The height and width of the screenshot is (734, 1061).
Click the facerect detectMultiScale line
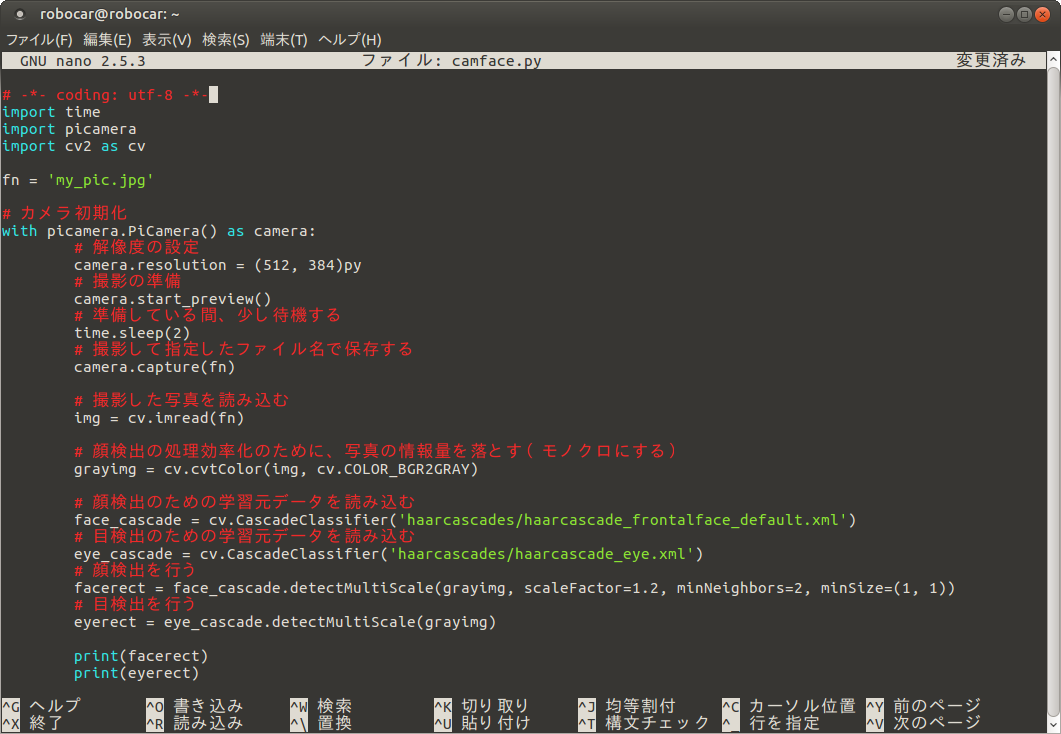(514, 588)
